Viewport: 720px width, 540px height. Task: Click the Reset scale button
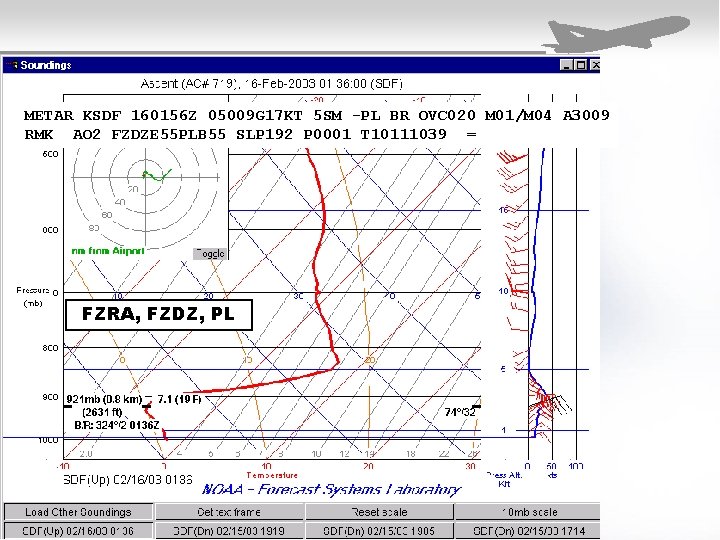(379, 512)
